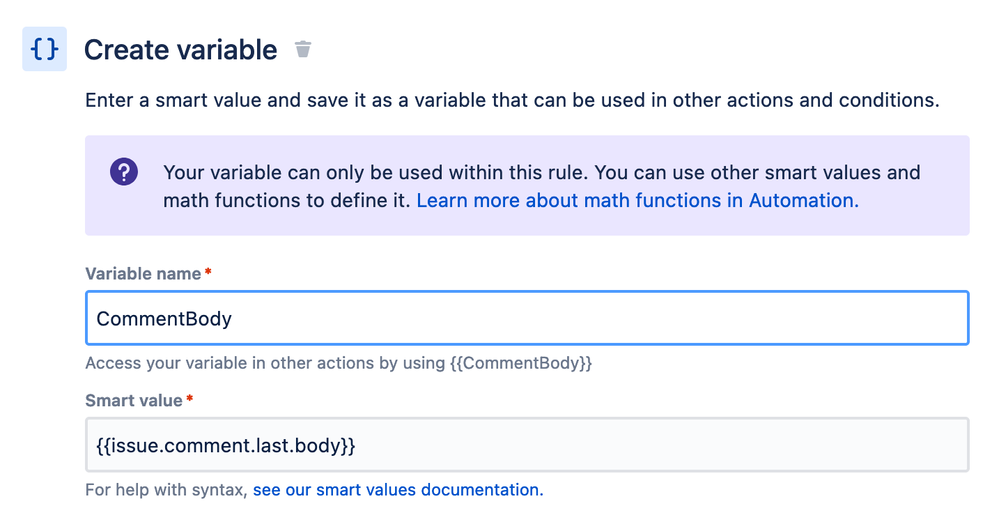Focus the Variable name input field
Screen dimensions: 999x527
(x=600, y=319)
